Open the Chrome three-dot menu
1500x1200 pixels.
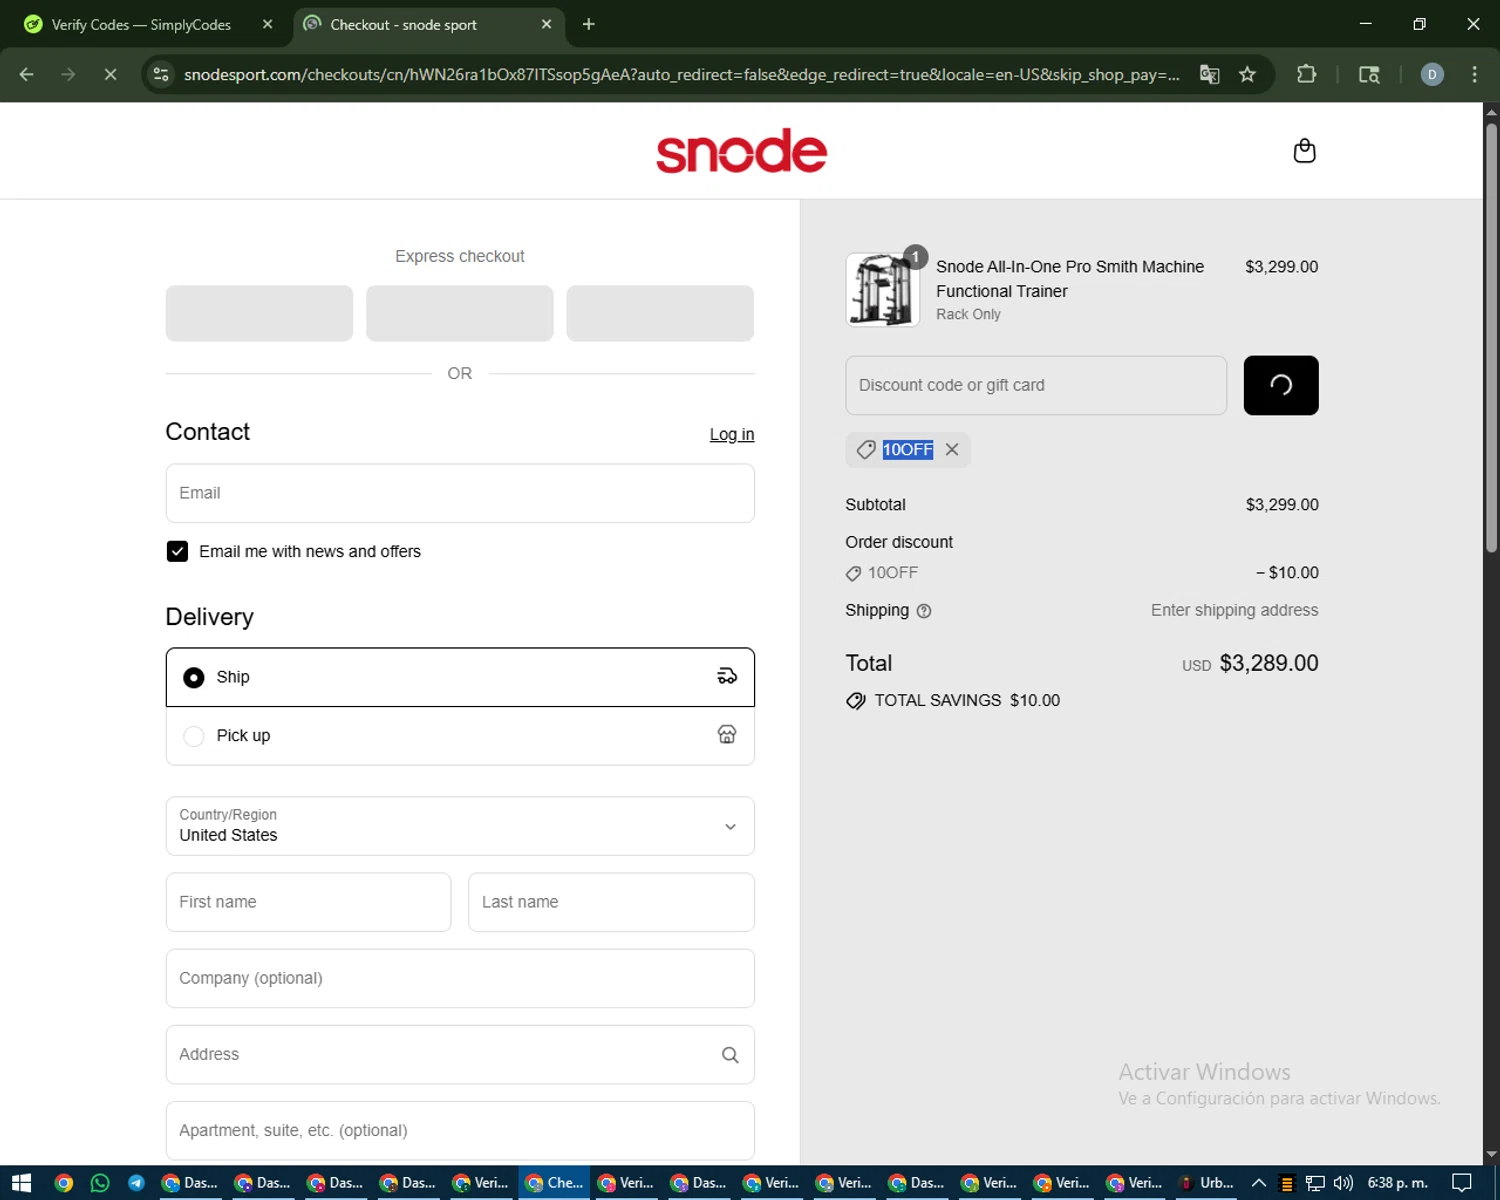point(1474,74)
